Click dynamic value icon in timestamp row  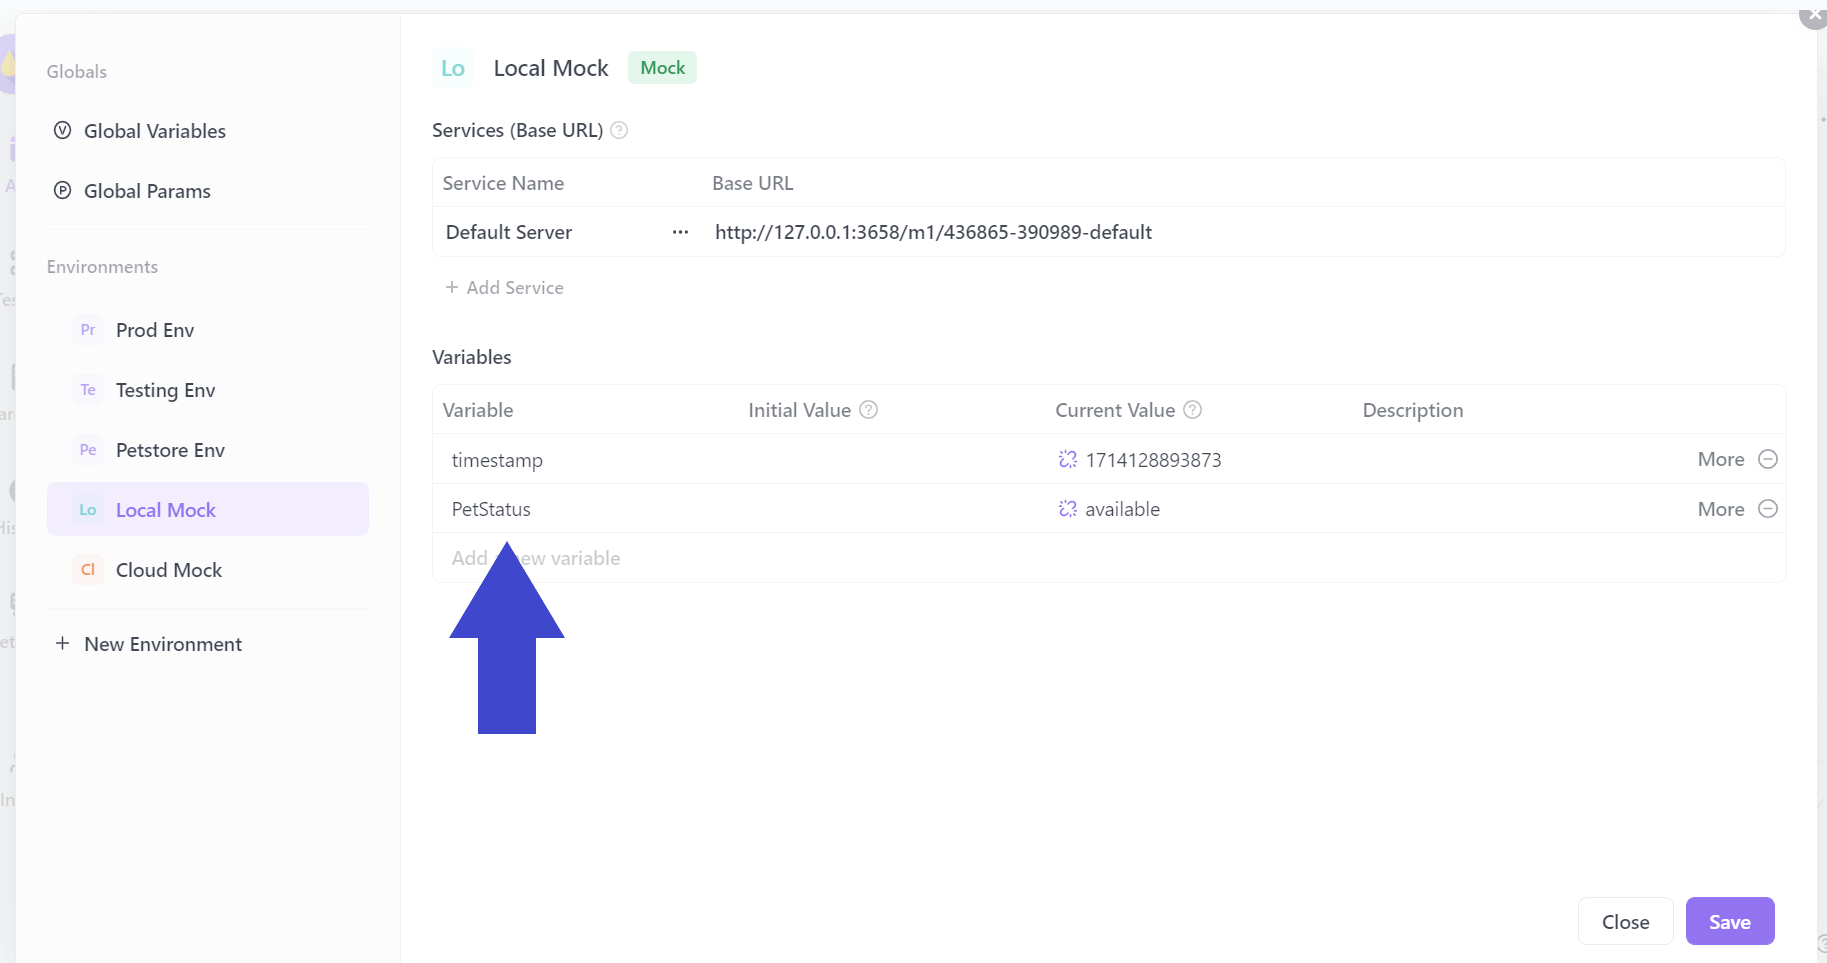coord(1068,460)
